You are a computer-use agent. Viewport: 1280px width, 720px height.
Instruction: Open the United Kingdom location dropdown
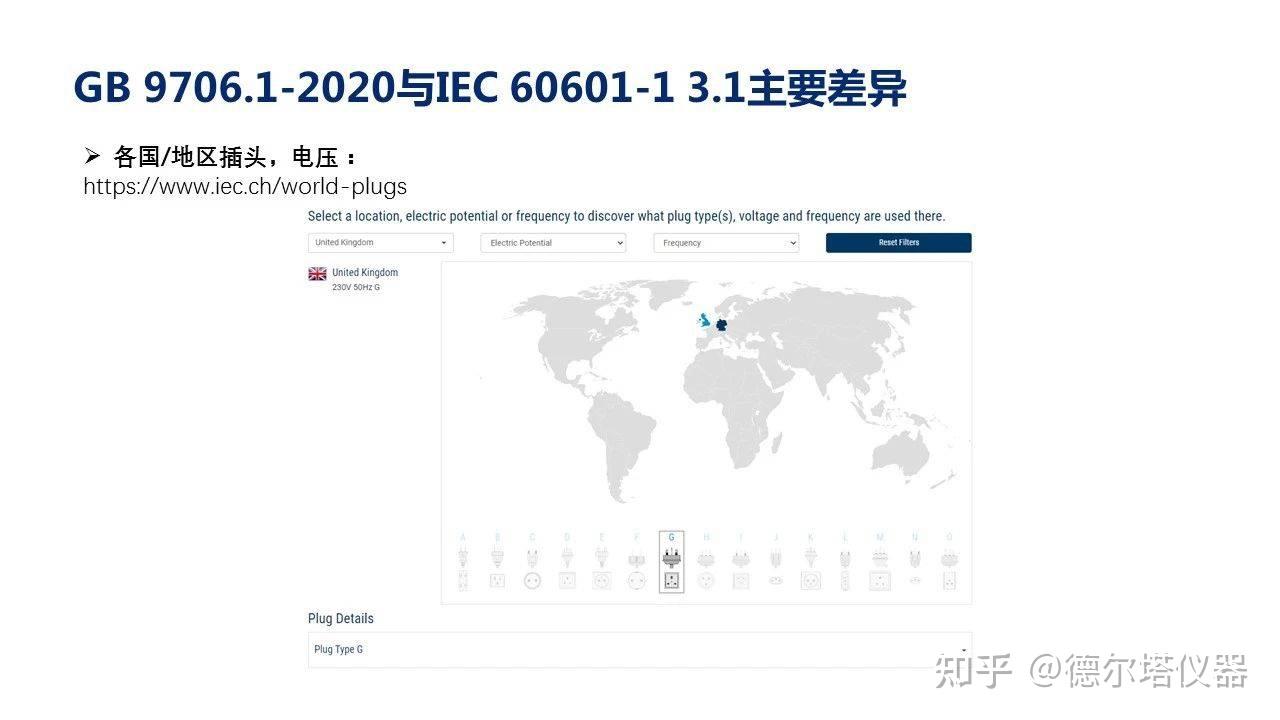click(380, 242)
